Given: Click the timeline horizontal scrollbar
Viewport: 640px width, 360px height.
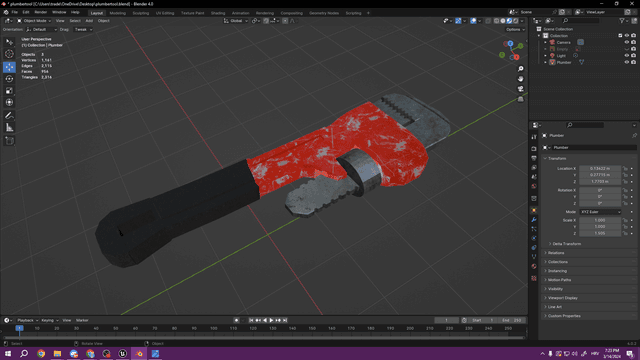Looking at the screenshot, I should [x=263, y=338].
